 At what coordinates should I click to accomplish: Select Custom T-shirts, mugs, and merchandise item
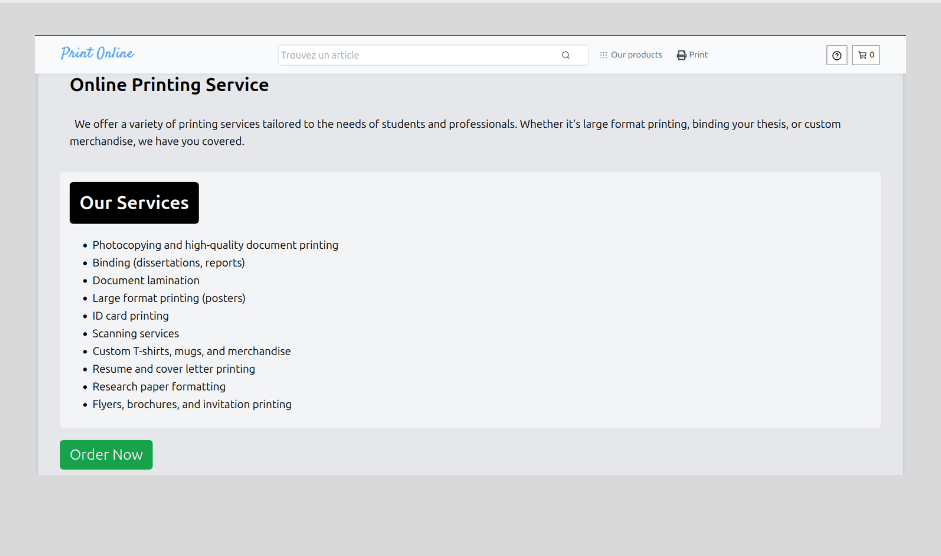191,352
